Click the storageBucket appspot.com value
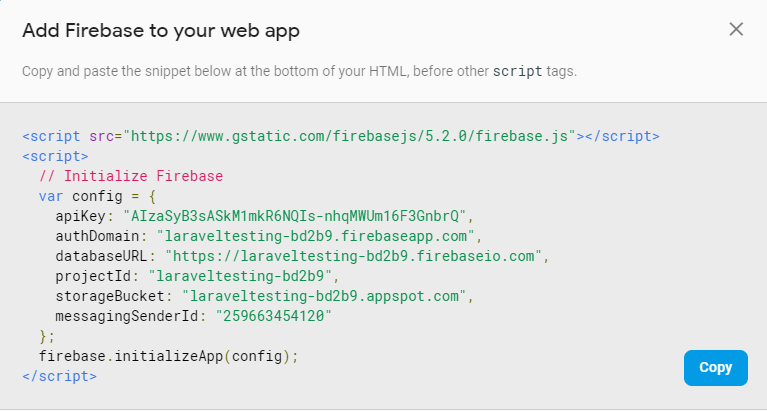The width and height of the screenshot is (767, 411). [324, 296]
